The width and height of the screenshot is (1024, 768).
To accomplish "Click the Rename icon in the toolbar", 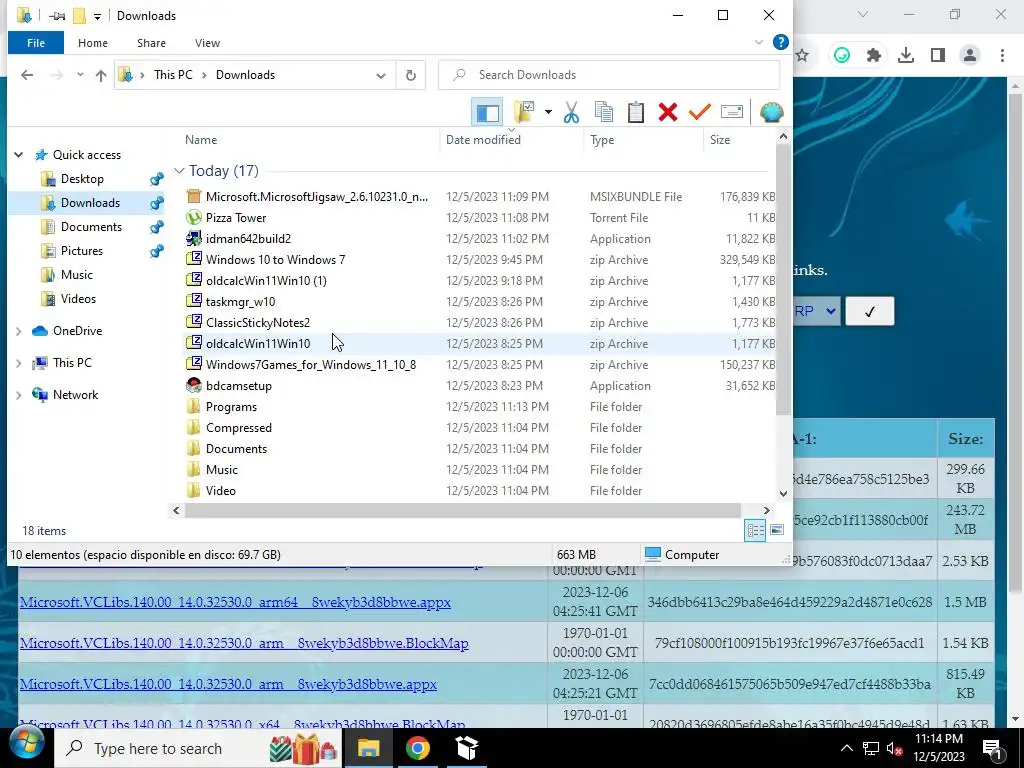I will 731,112.
